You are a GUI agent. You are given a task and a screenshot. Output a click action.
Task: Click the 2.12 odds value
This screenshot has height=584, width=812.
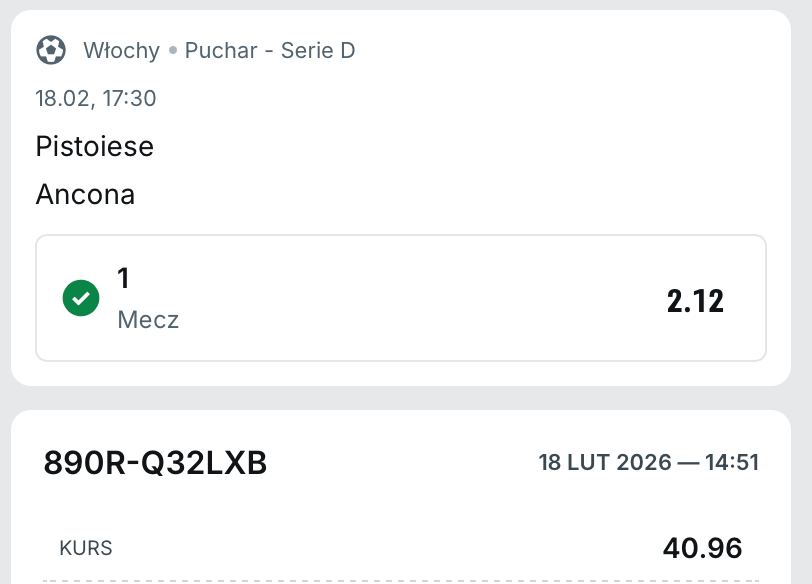(x=695, y=300)
